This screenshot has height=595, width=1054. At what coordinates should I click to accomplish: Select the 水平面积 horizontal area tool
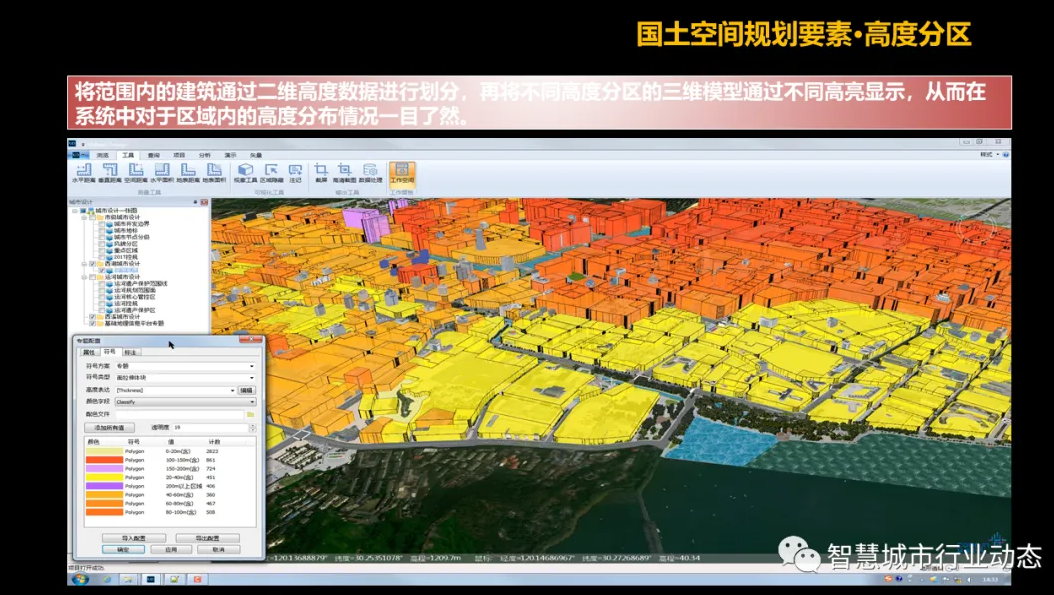coord(162,173)
